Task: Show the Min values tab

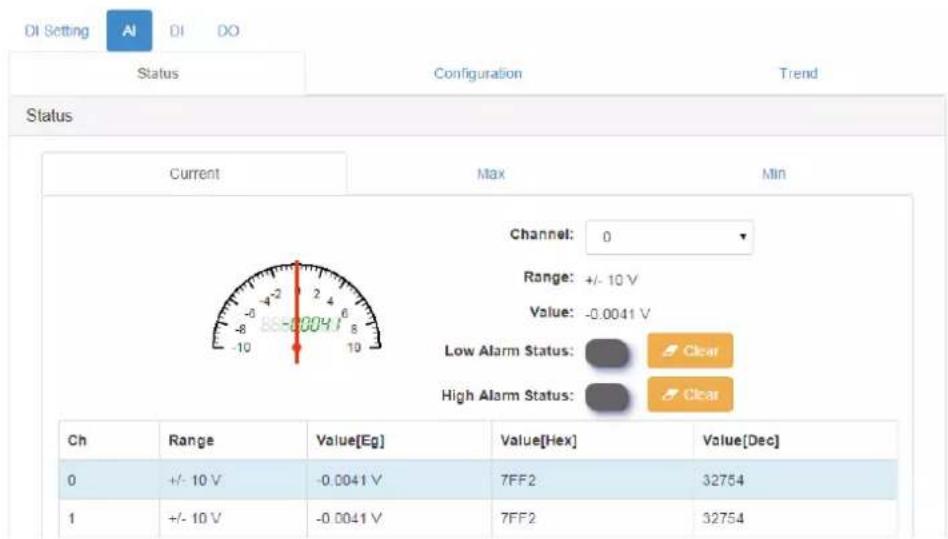Action: click(773, 174)
